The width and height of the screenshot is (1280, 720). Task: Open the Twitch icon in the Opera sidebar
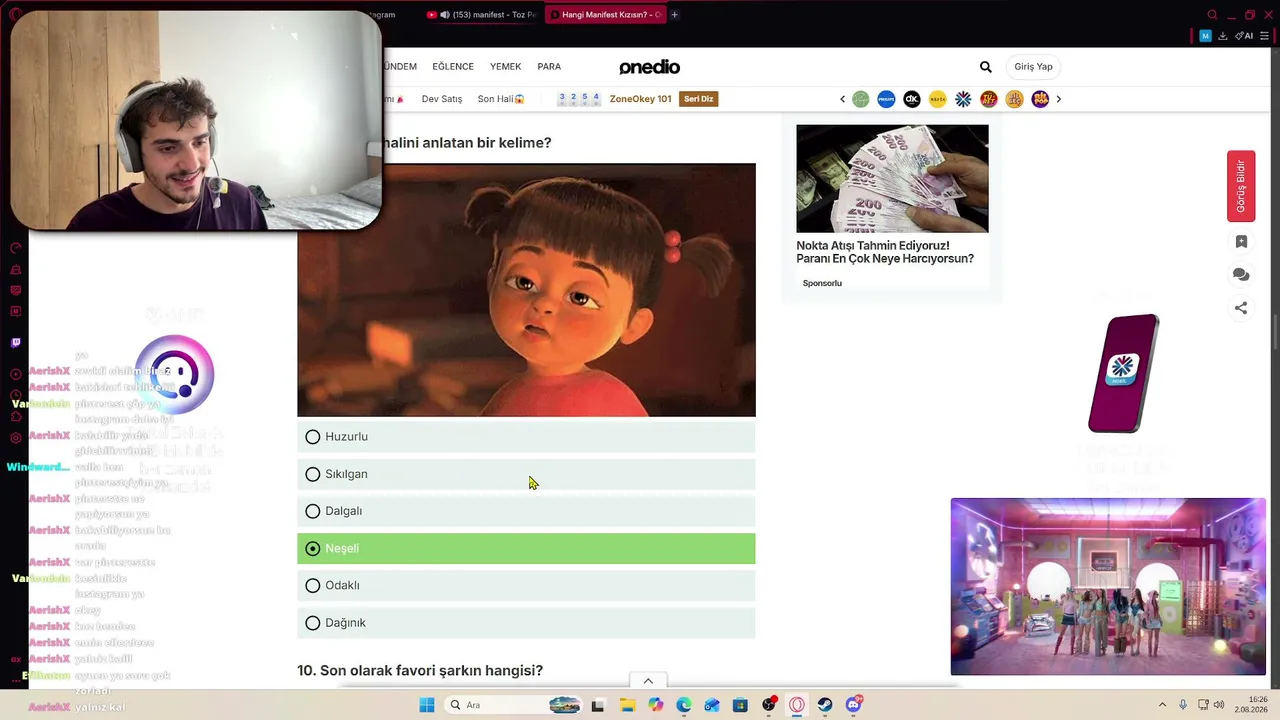click(15, 343)
